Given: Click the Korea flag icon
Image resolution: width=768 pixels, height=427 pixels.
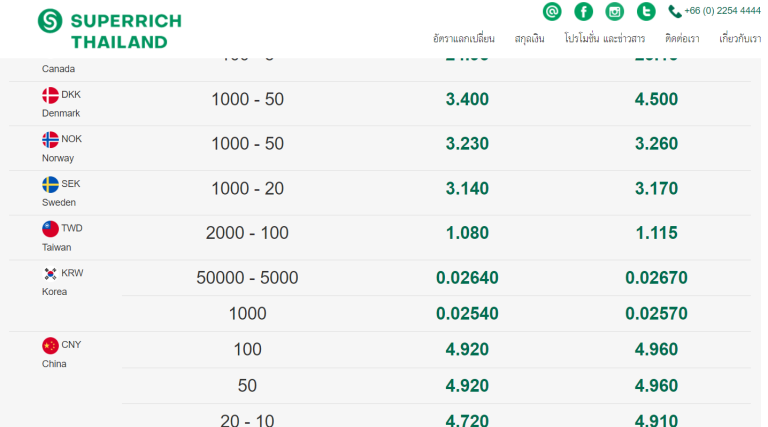Looking at the screenshot, I should pyautogui.click(x=50, y=273).
